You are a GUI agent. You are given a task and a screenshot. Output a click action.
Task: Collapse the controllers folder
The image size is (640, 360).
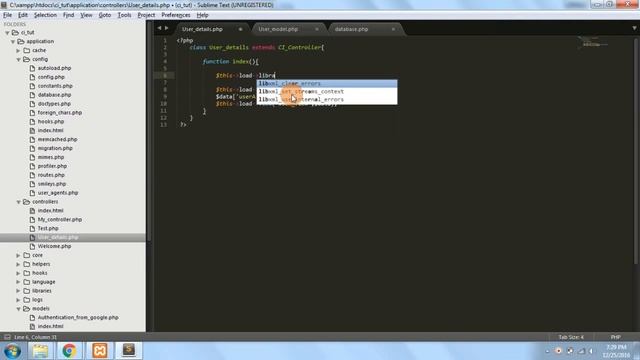point(18,202)
